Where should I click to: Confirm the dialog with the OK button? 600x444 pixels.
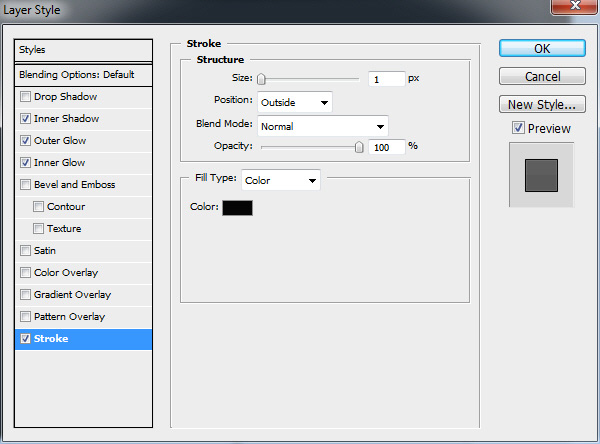pyautogui.click(x=542, y=49)
